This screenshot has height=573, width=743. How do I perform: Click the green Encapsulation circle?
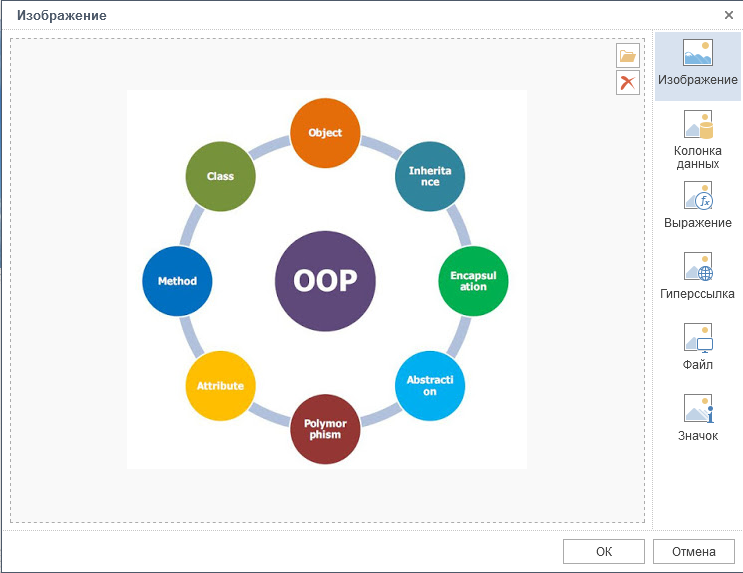tap(473, 281)
